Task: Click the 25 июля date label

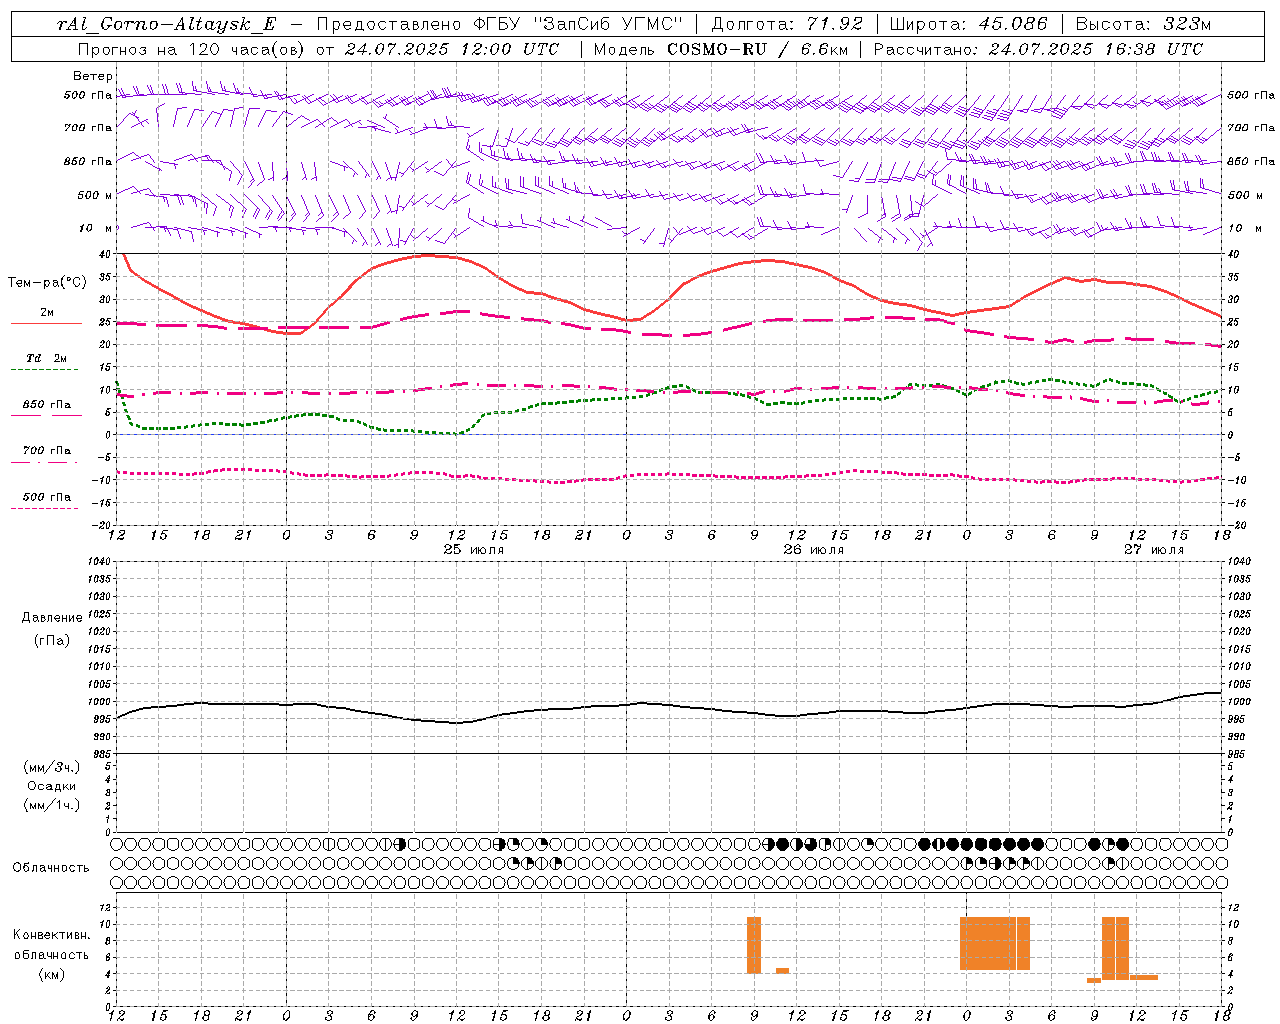Action: pyautogui.click(x=474, y=550)
